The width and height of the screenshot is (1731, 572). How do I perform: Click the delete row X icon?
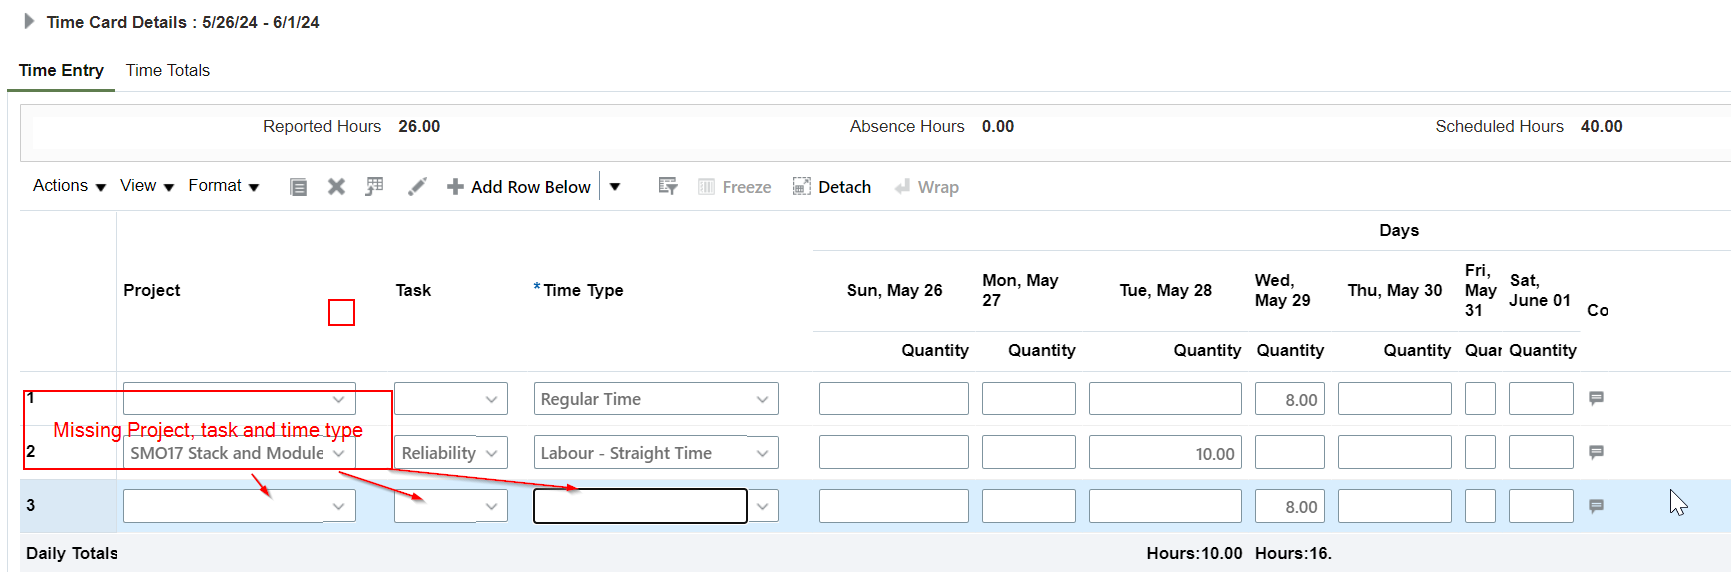[x=336, y=187]
